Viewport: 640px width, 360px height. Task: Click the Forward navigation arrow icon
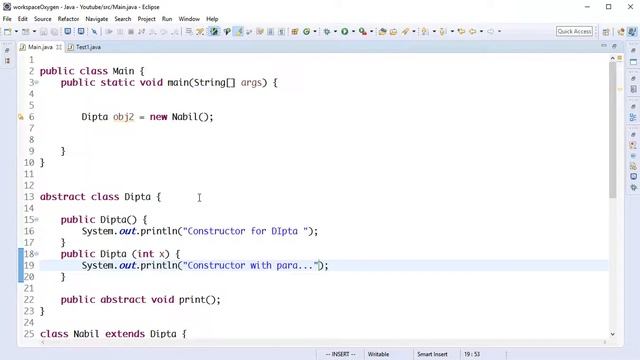tap(491, 31)
